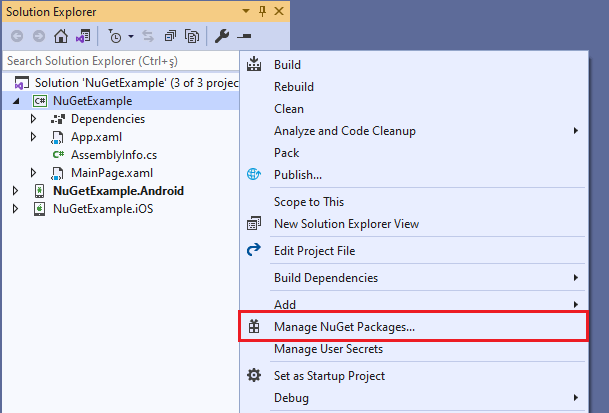Toggle the Preview Selected Items icon
The width and height of the screenshot is (609, 413).
[x=244, y=36]
